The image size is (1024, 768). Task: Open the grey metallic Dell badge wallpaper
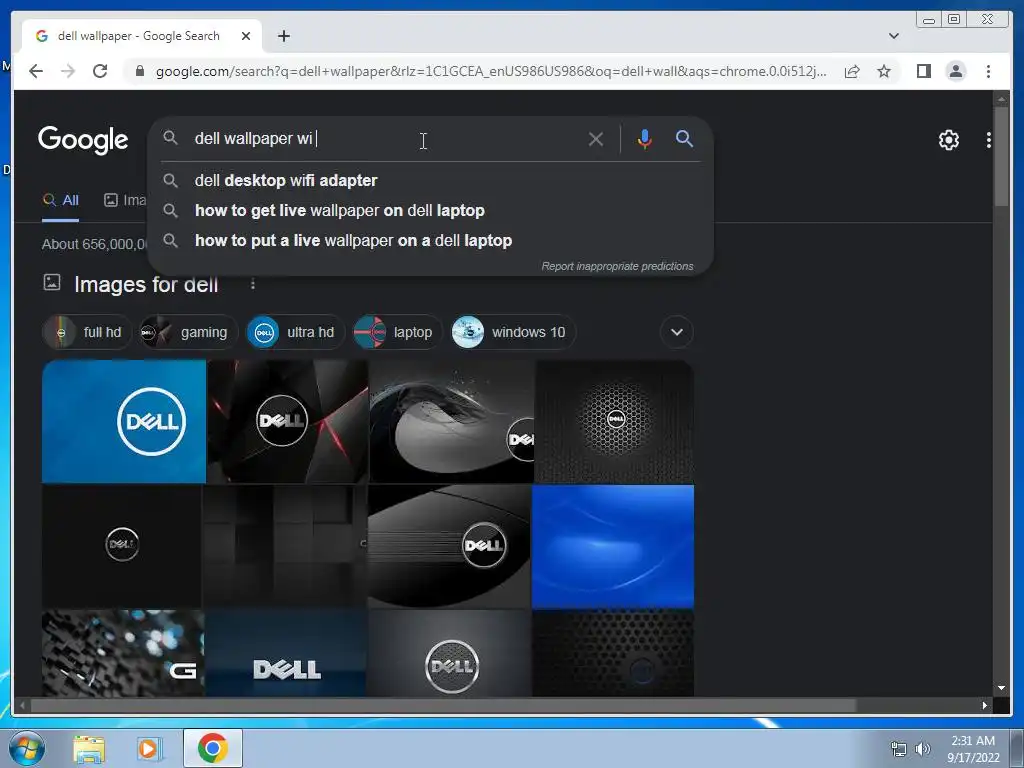[x=449, y=652]
